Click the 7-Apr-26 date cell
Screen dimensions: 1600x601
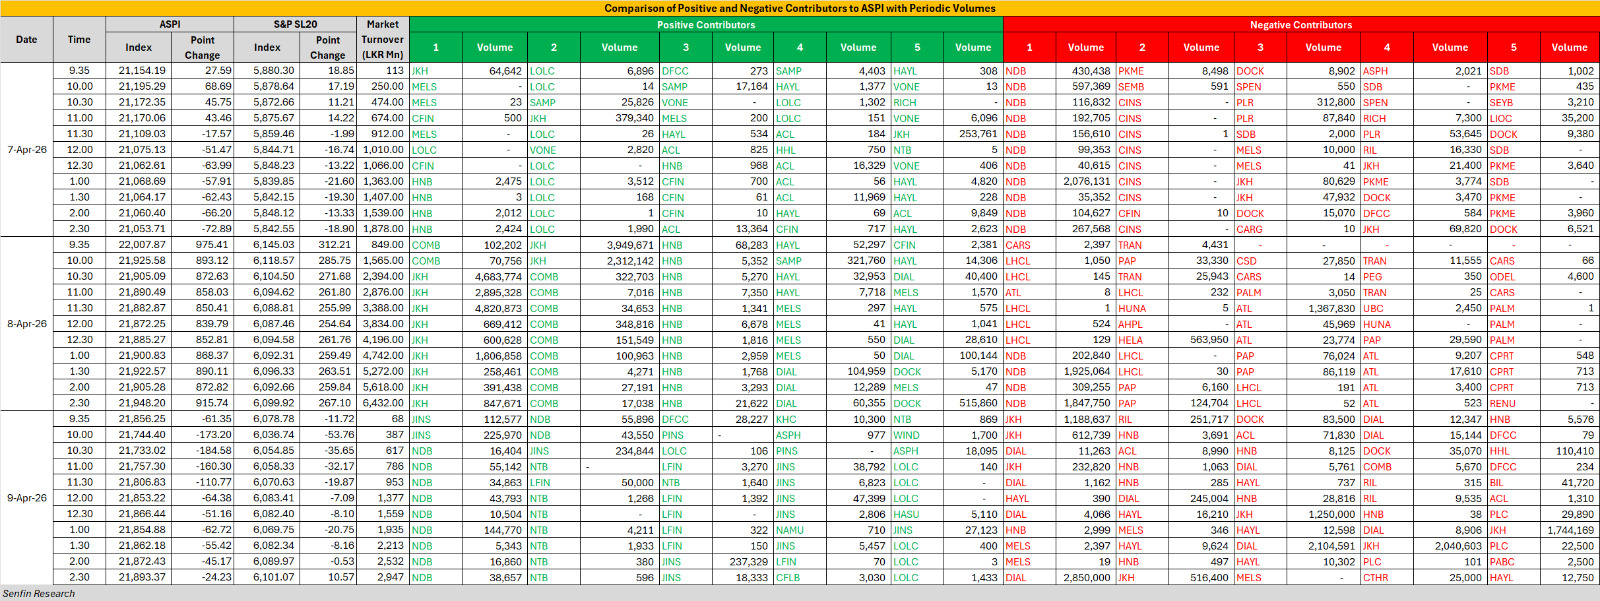point(27,150)
